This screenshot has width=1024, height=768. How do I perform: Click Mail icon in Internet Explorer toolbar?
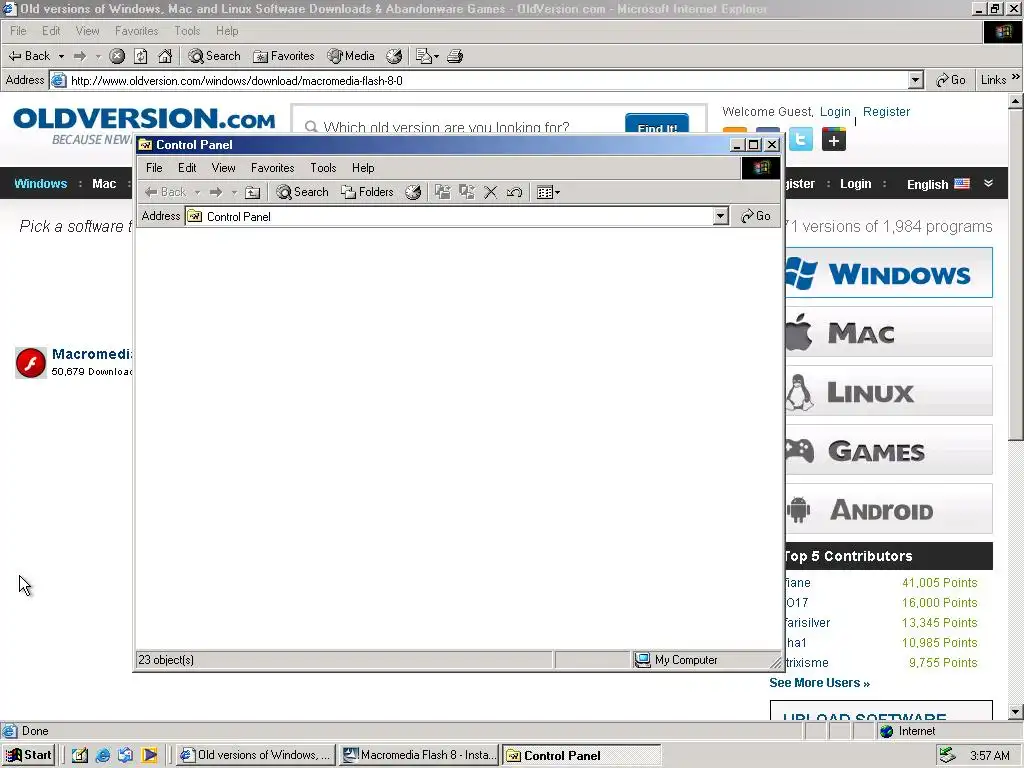pyautogui.click(x=427, y=56)
